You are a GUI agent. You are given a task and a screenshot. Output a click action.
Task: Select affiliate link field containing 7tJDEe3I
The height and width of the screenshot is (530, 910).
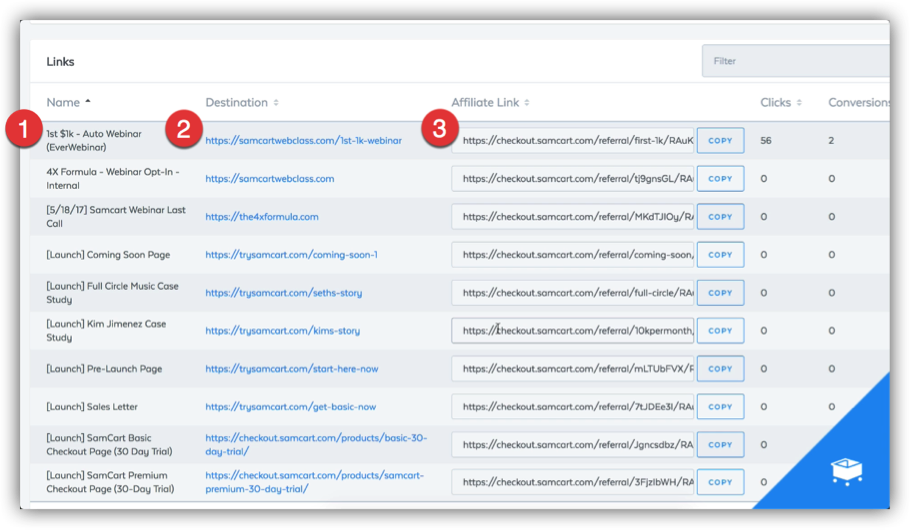(573, 407)
